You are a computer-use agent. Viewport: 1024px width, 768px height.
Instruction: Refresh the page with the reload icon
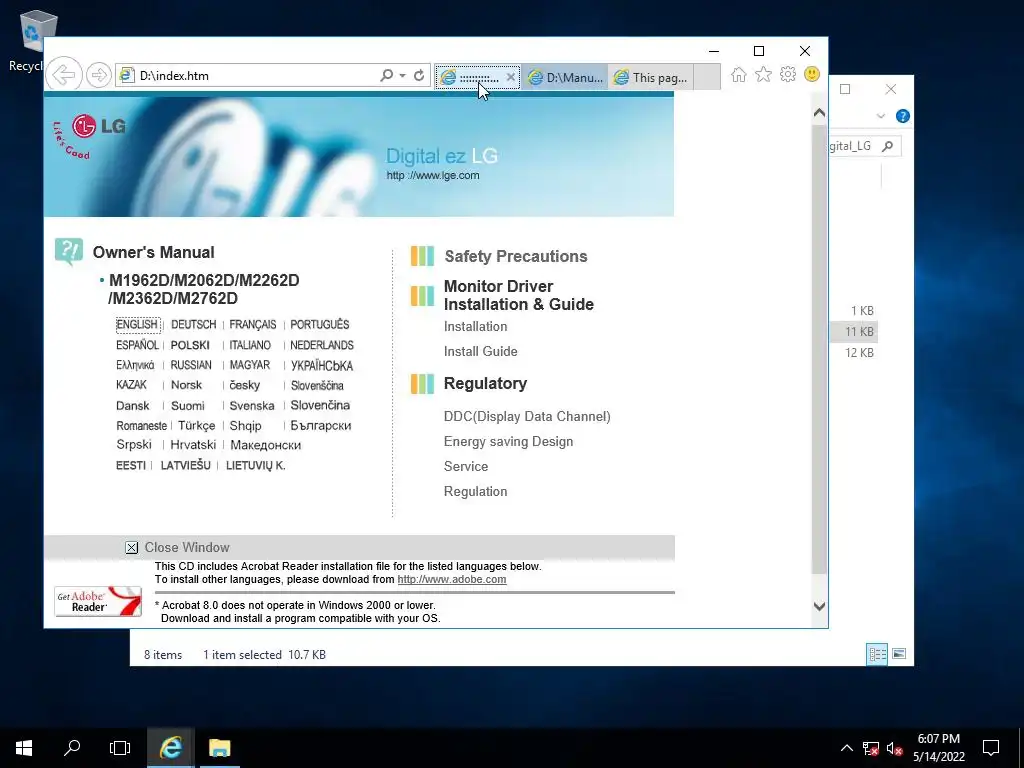pos(419,75)
